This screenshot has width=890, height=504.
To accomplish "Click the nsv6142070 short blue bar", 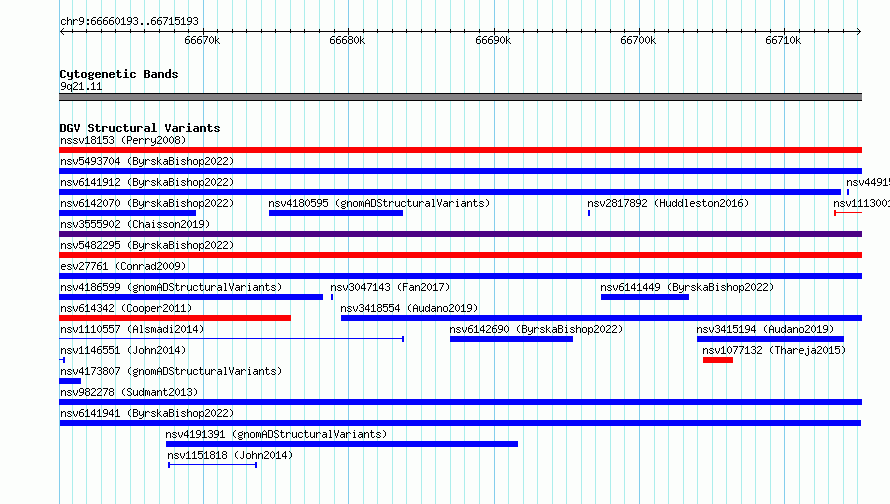I will coord(128,213).
